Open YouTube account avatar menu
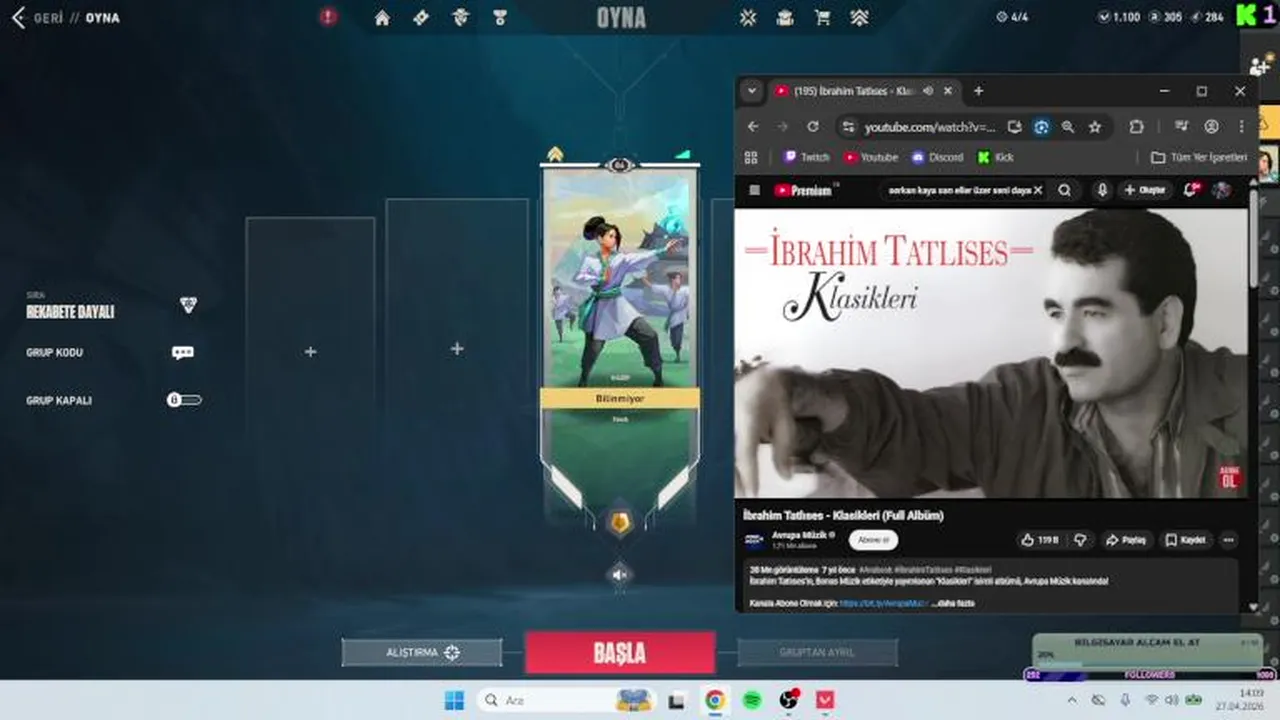 pyautogui.click(x=1221, y=190)
